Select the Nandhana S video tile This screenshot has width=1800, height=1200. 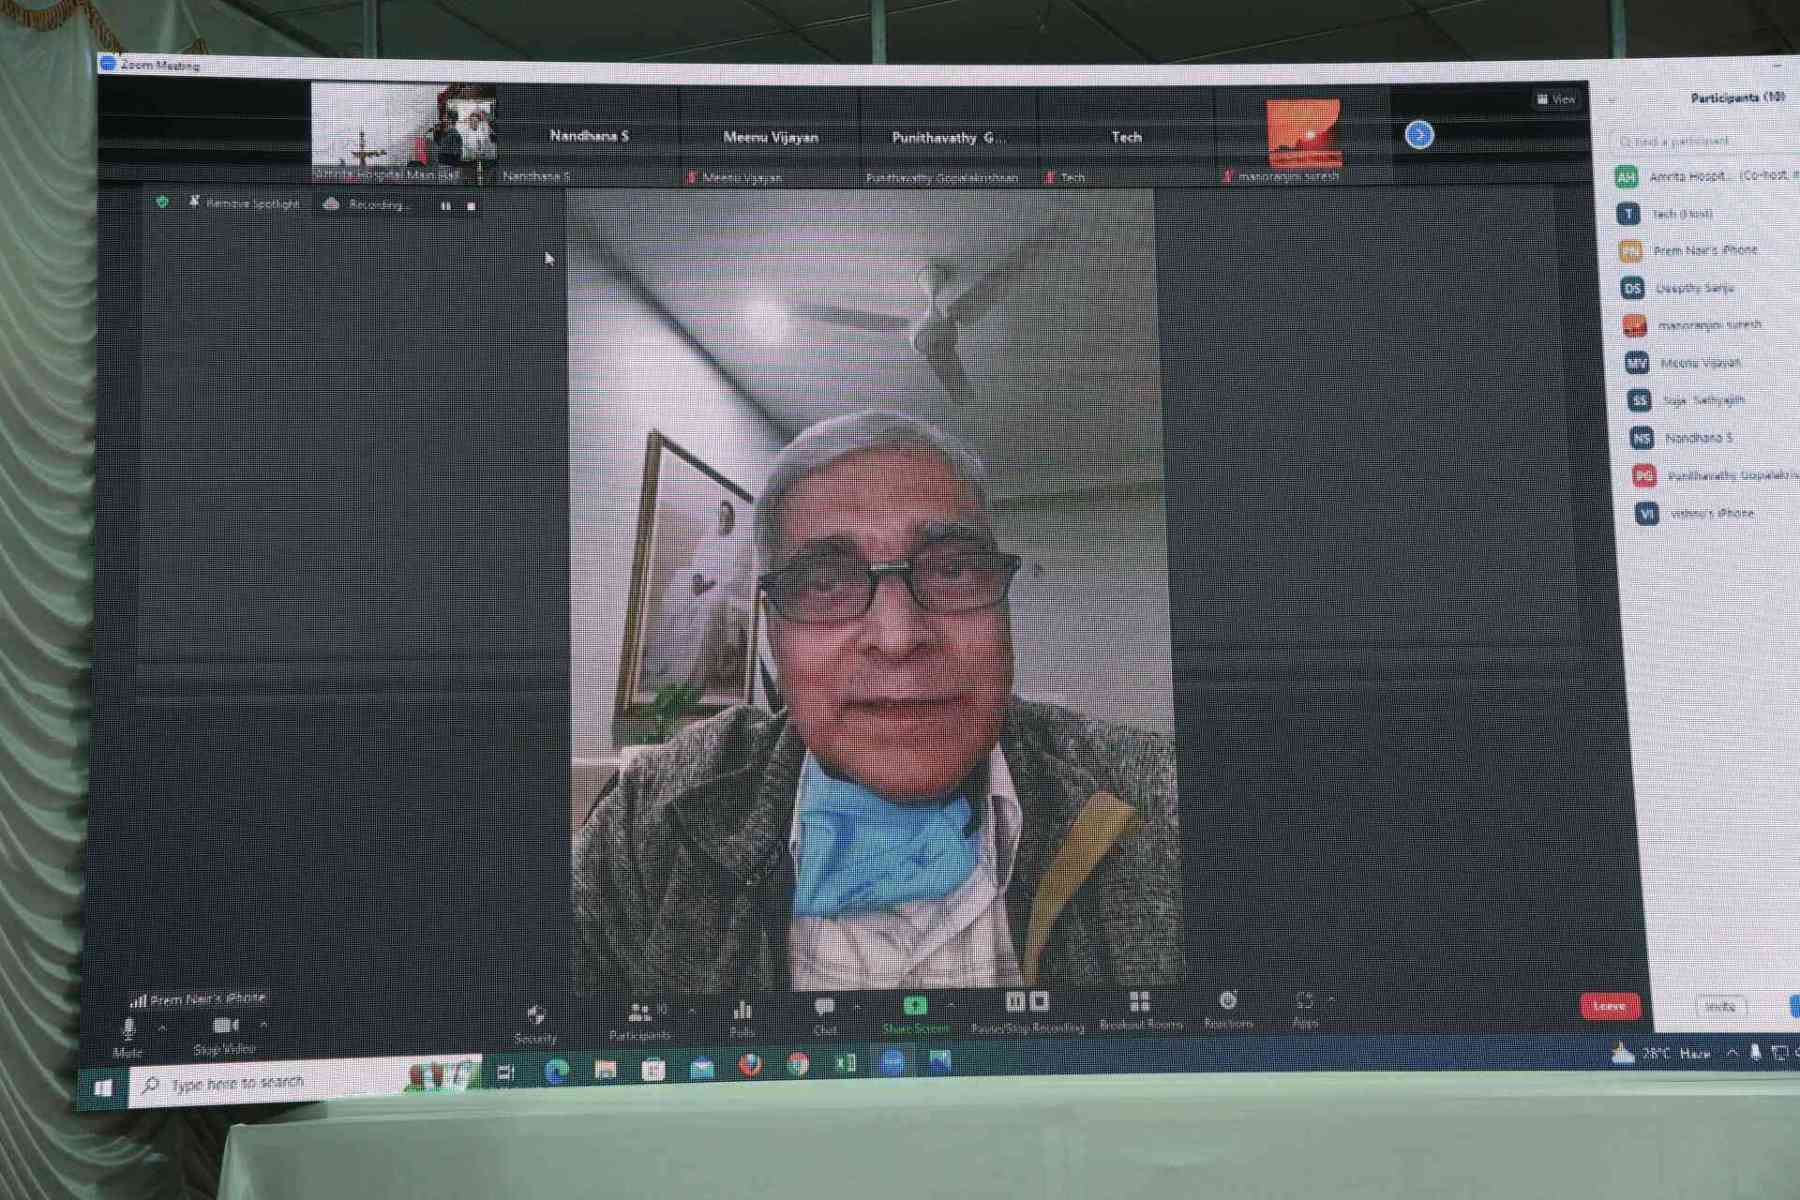pyautogui.click(x=588, y=135)
